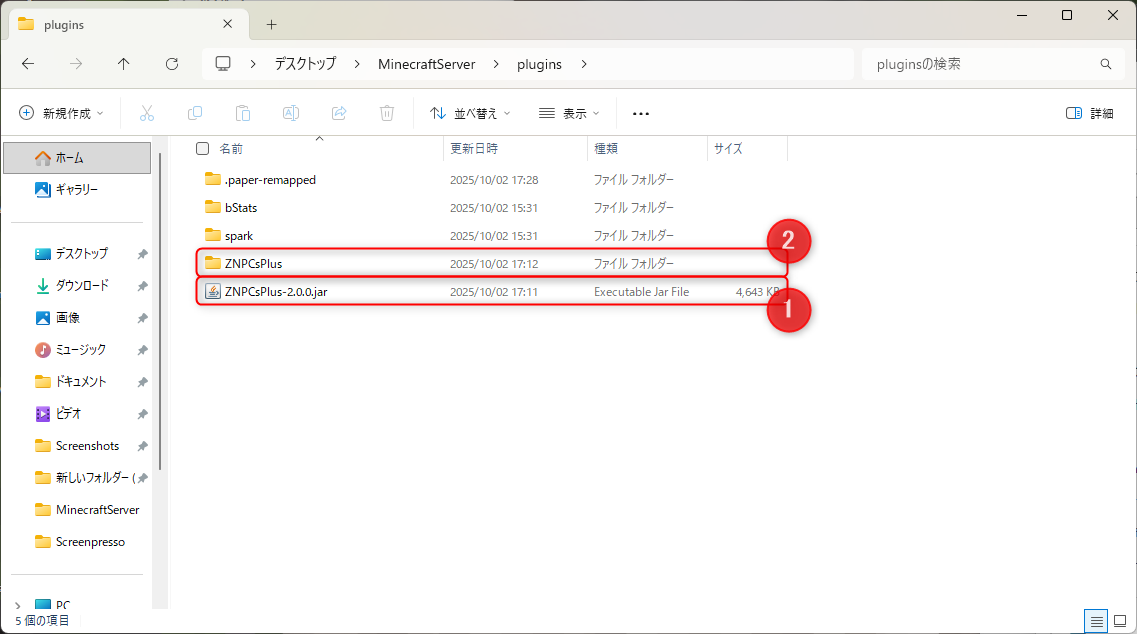Select the Rename icon
This screenshot has width=1137, height=634.
[x=291, y=113]
